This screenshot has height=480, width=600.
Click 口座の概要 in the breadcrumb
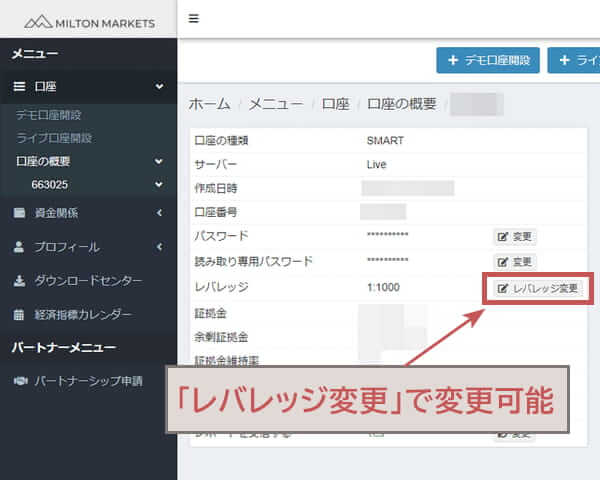click(x=402, y=104)
